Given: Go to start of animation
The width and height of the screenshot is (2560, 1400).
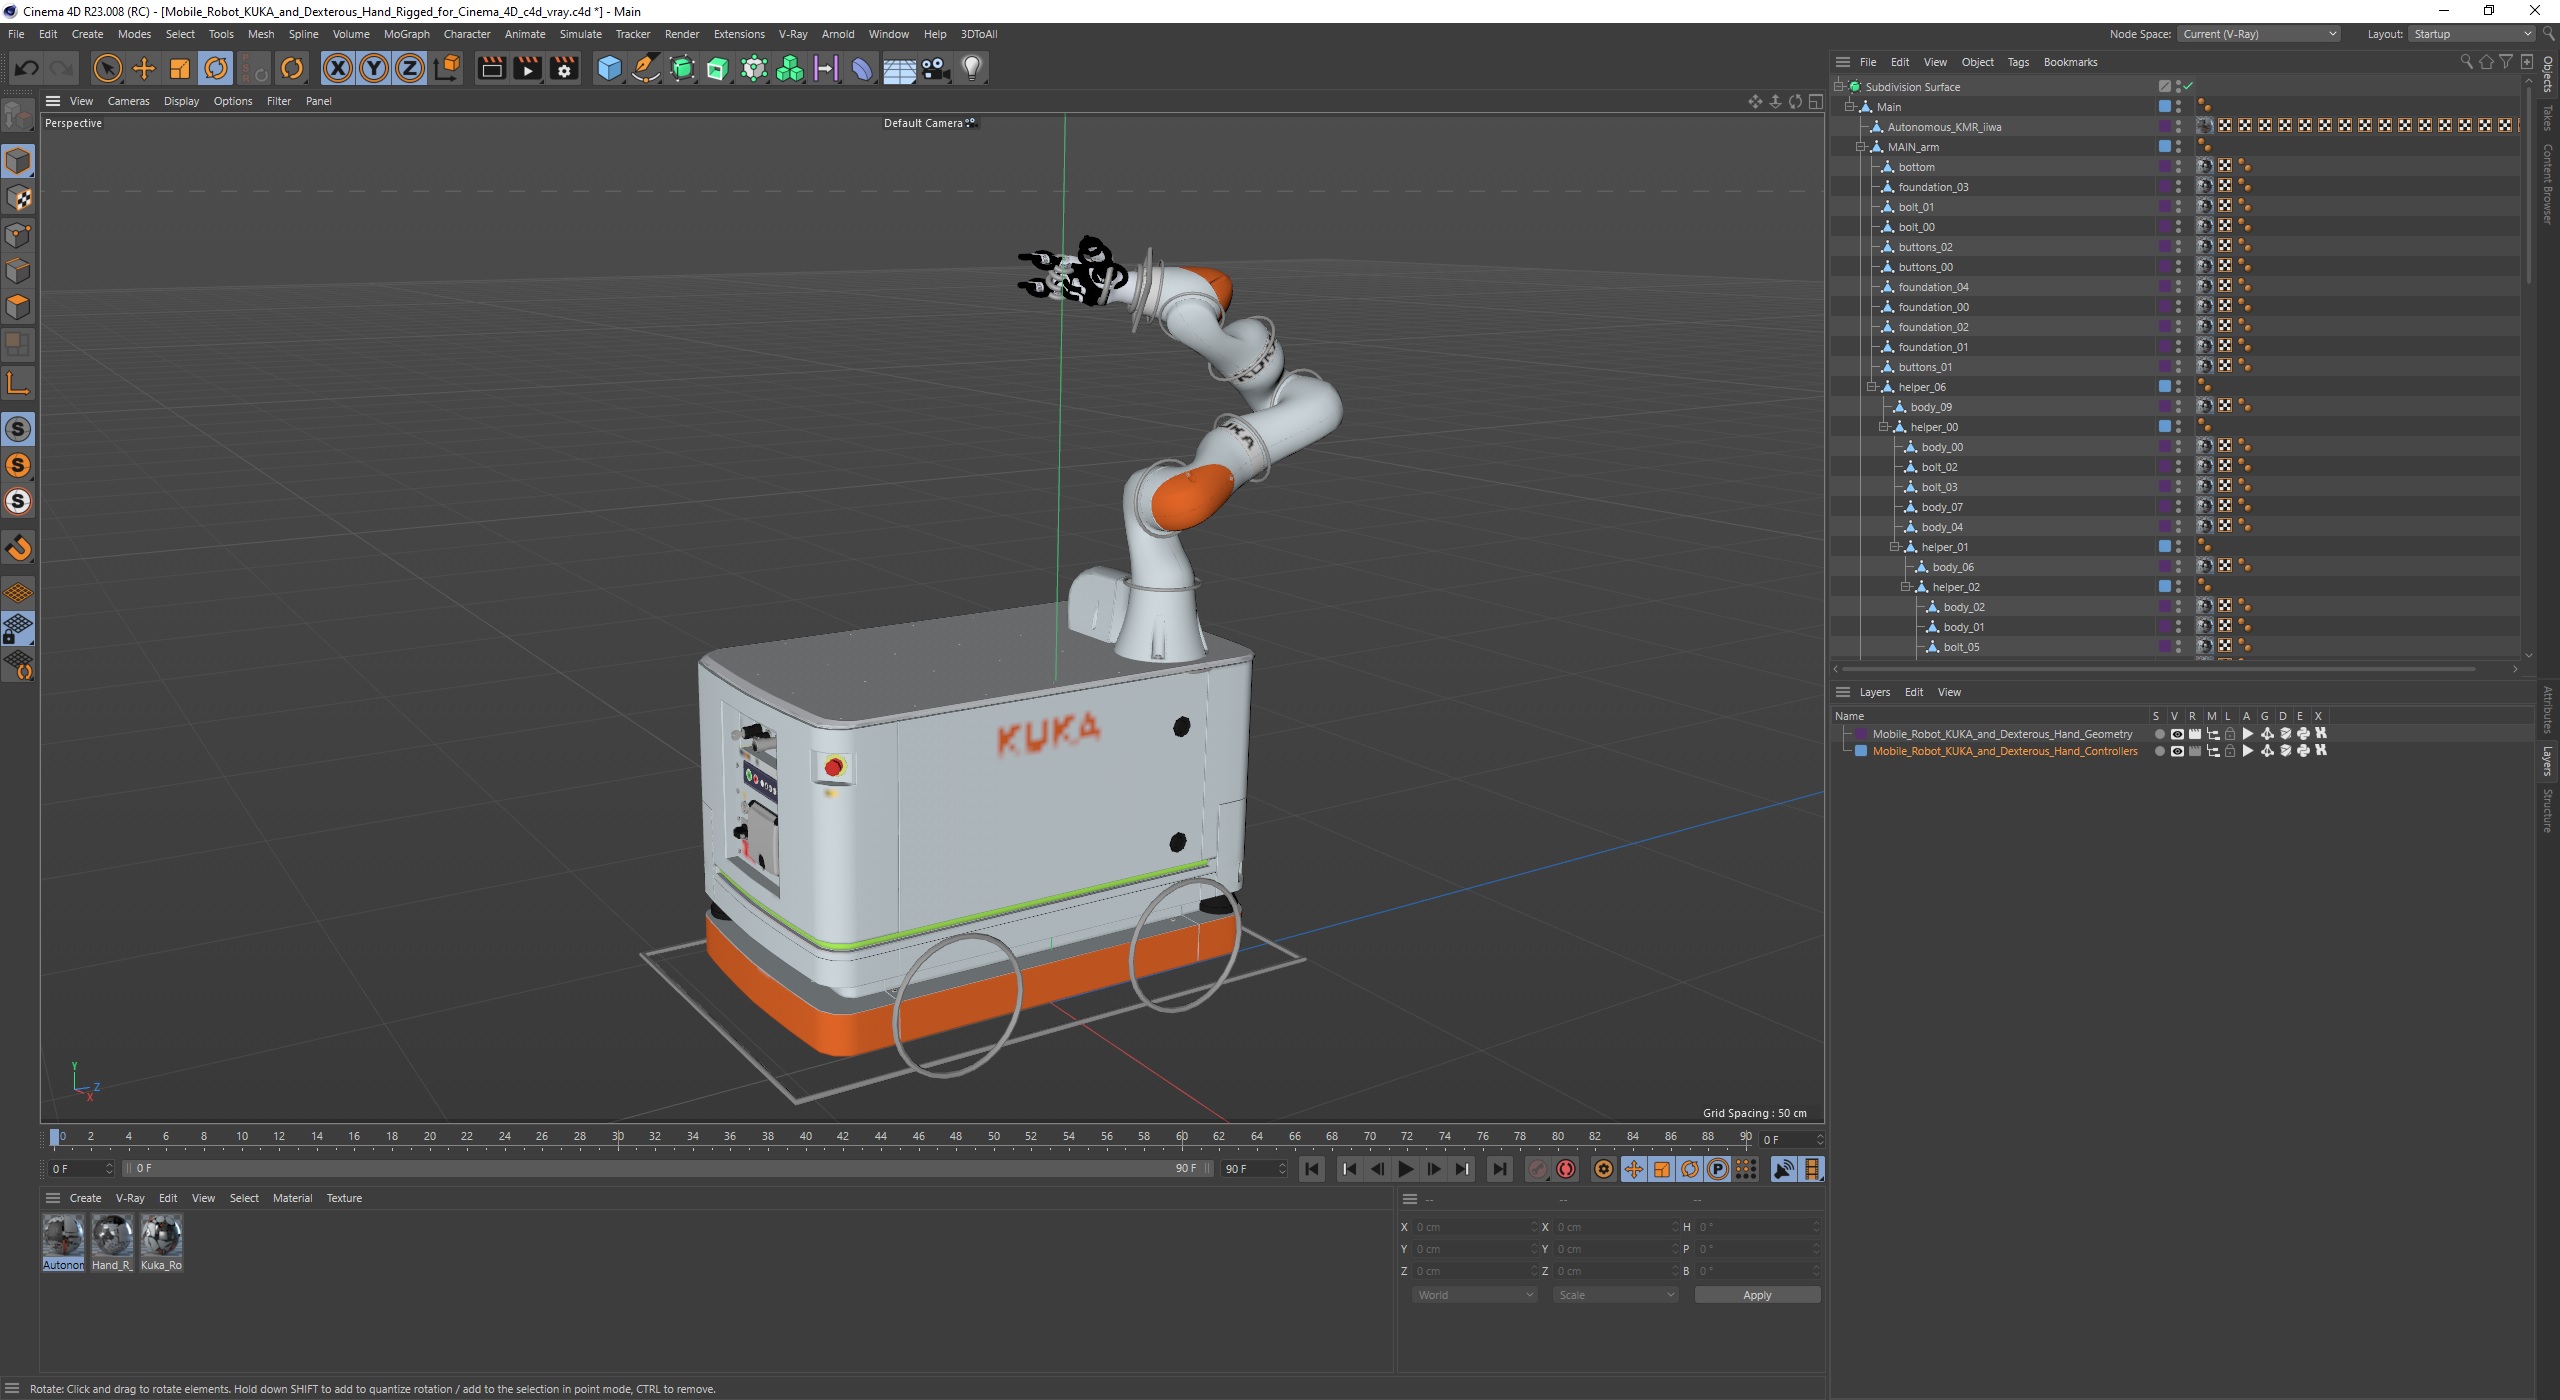Looking at the screenshot, I should [x=1312, y=1169].
